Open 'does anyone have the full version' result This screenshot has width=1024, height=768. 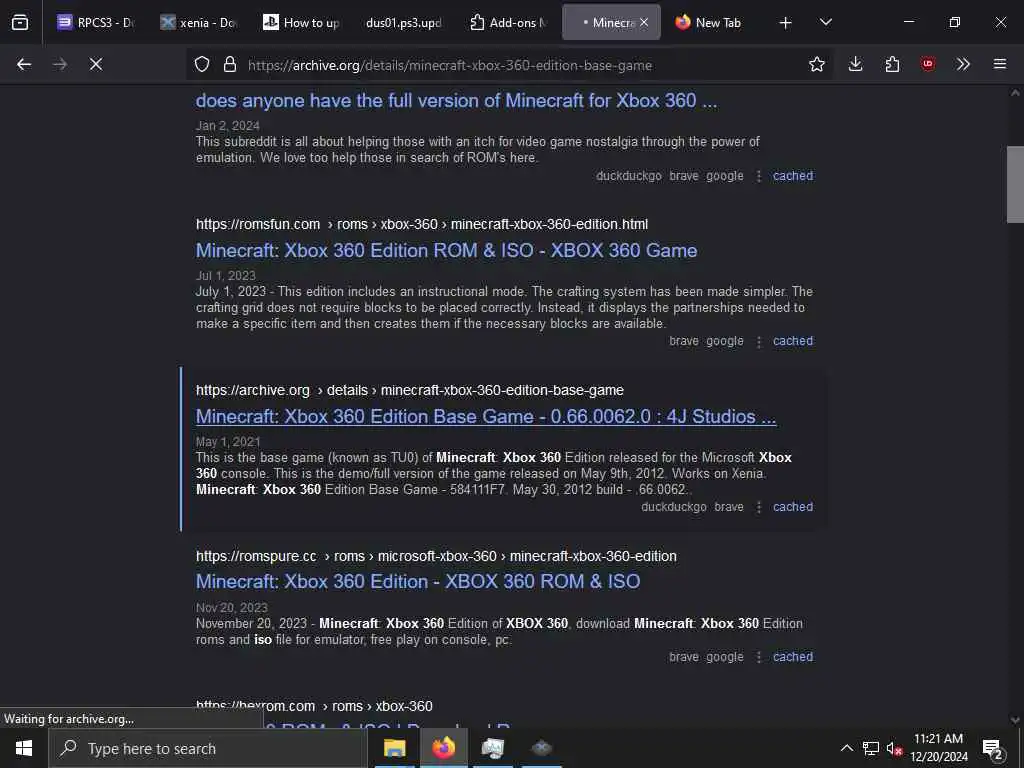click(456, 101)
